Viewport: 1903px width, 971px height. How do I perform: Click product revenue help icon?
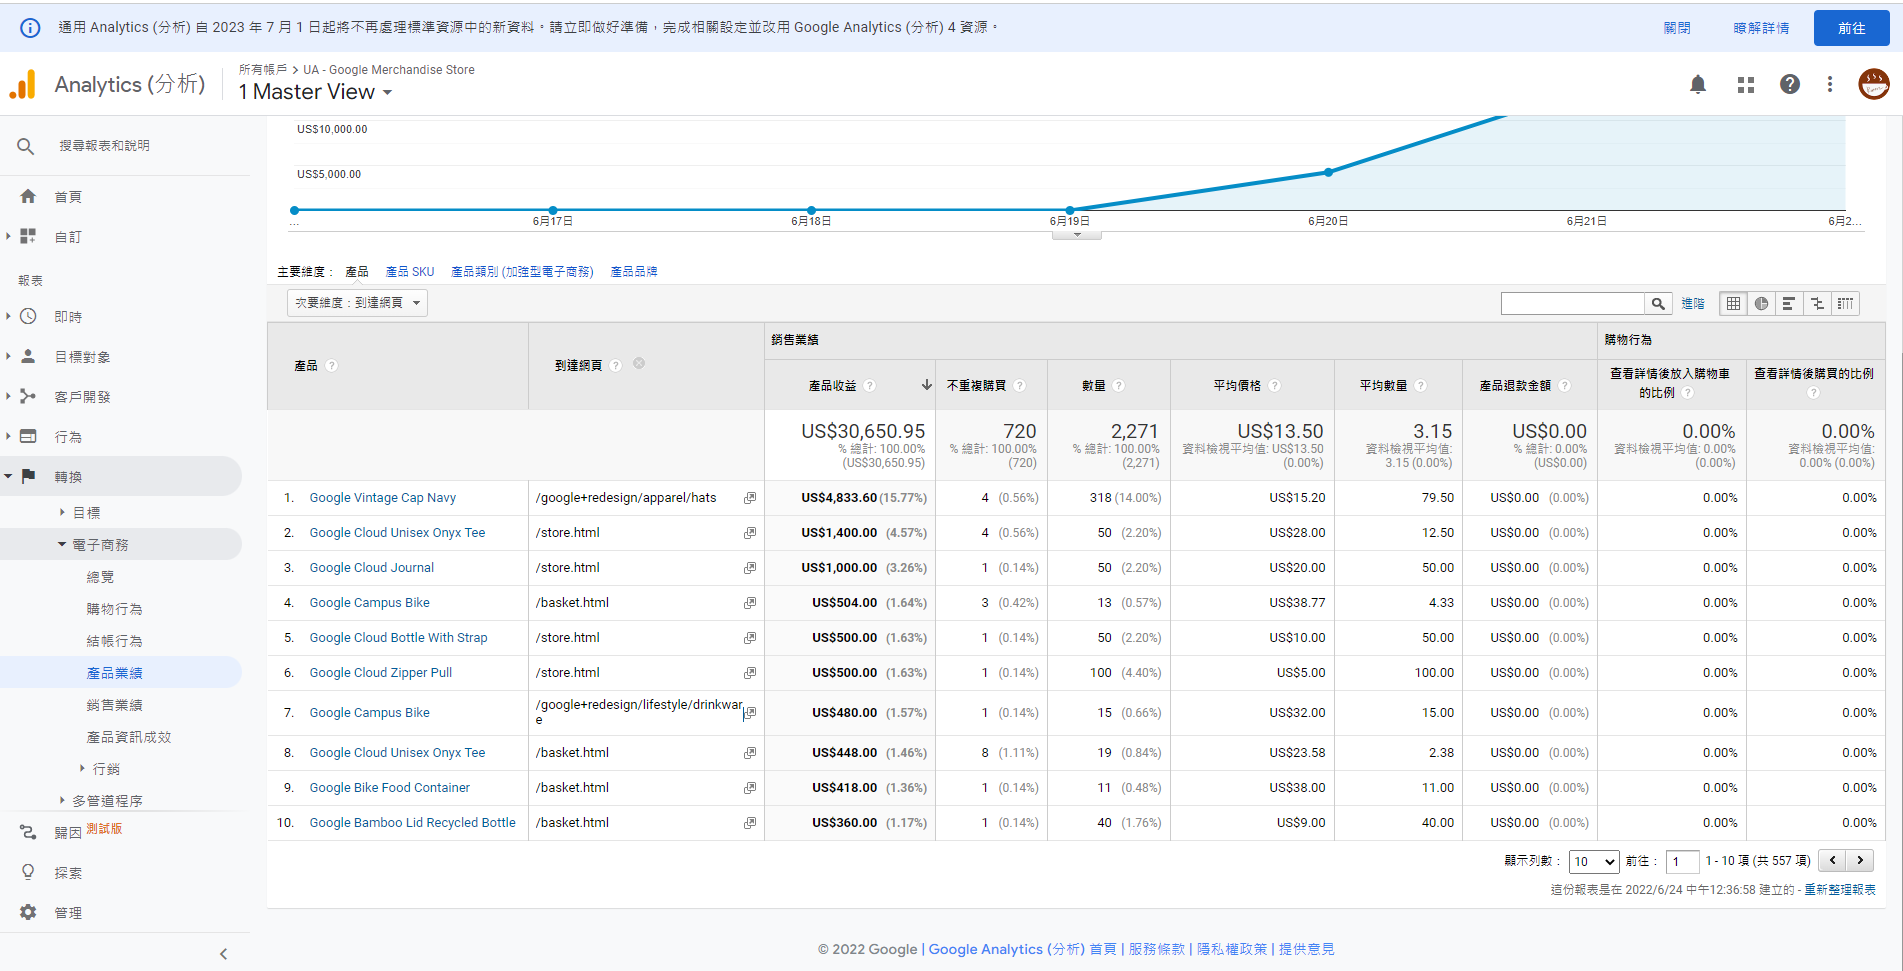tap(870, 386)
